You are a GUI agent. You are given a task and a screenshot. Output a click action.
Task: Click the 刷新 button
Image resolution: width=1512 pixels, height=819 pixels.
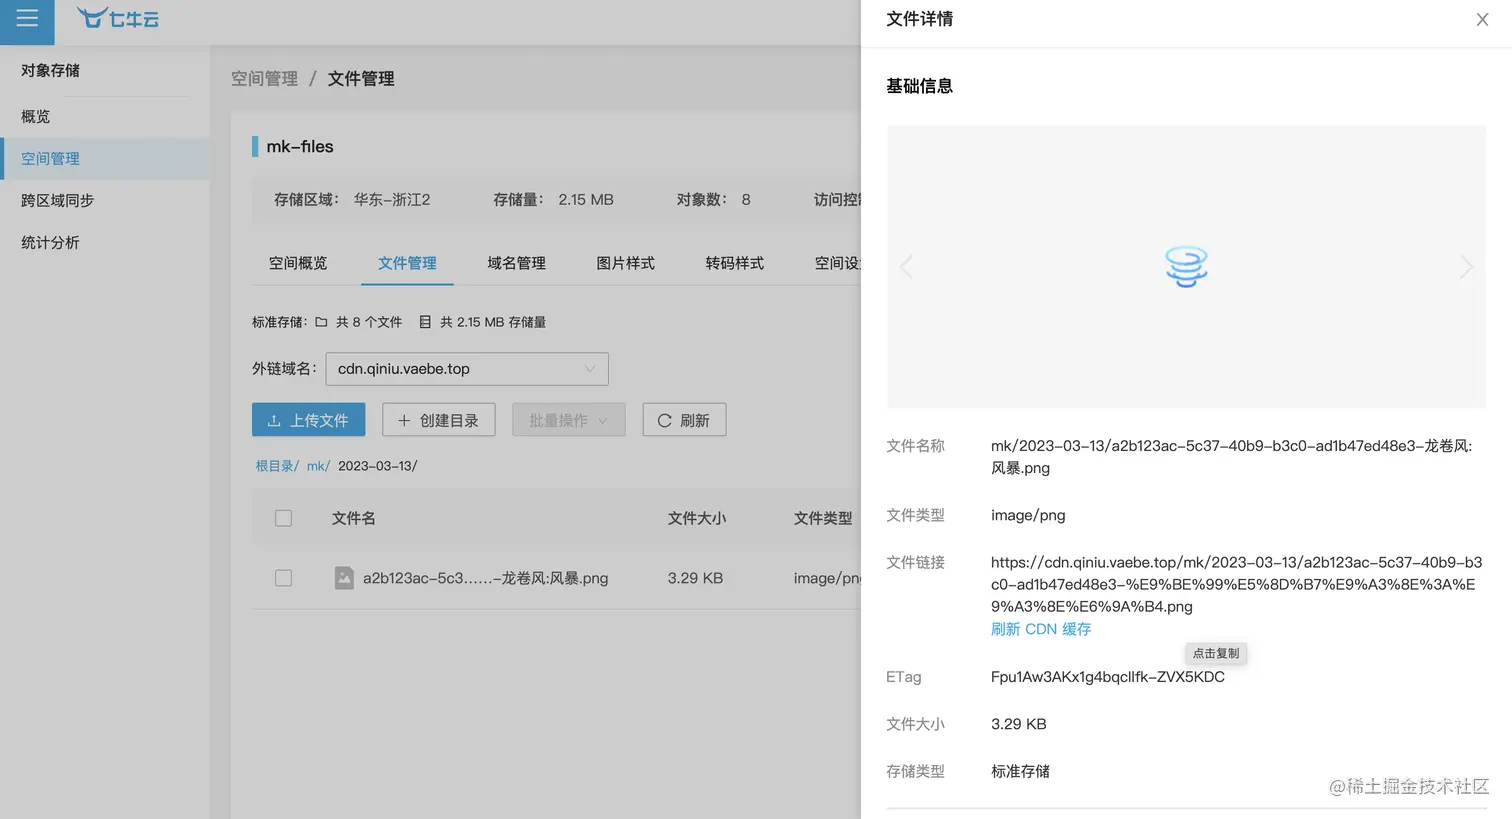(684, 420)
